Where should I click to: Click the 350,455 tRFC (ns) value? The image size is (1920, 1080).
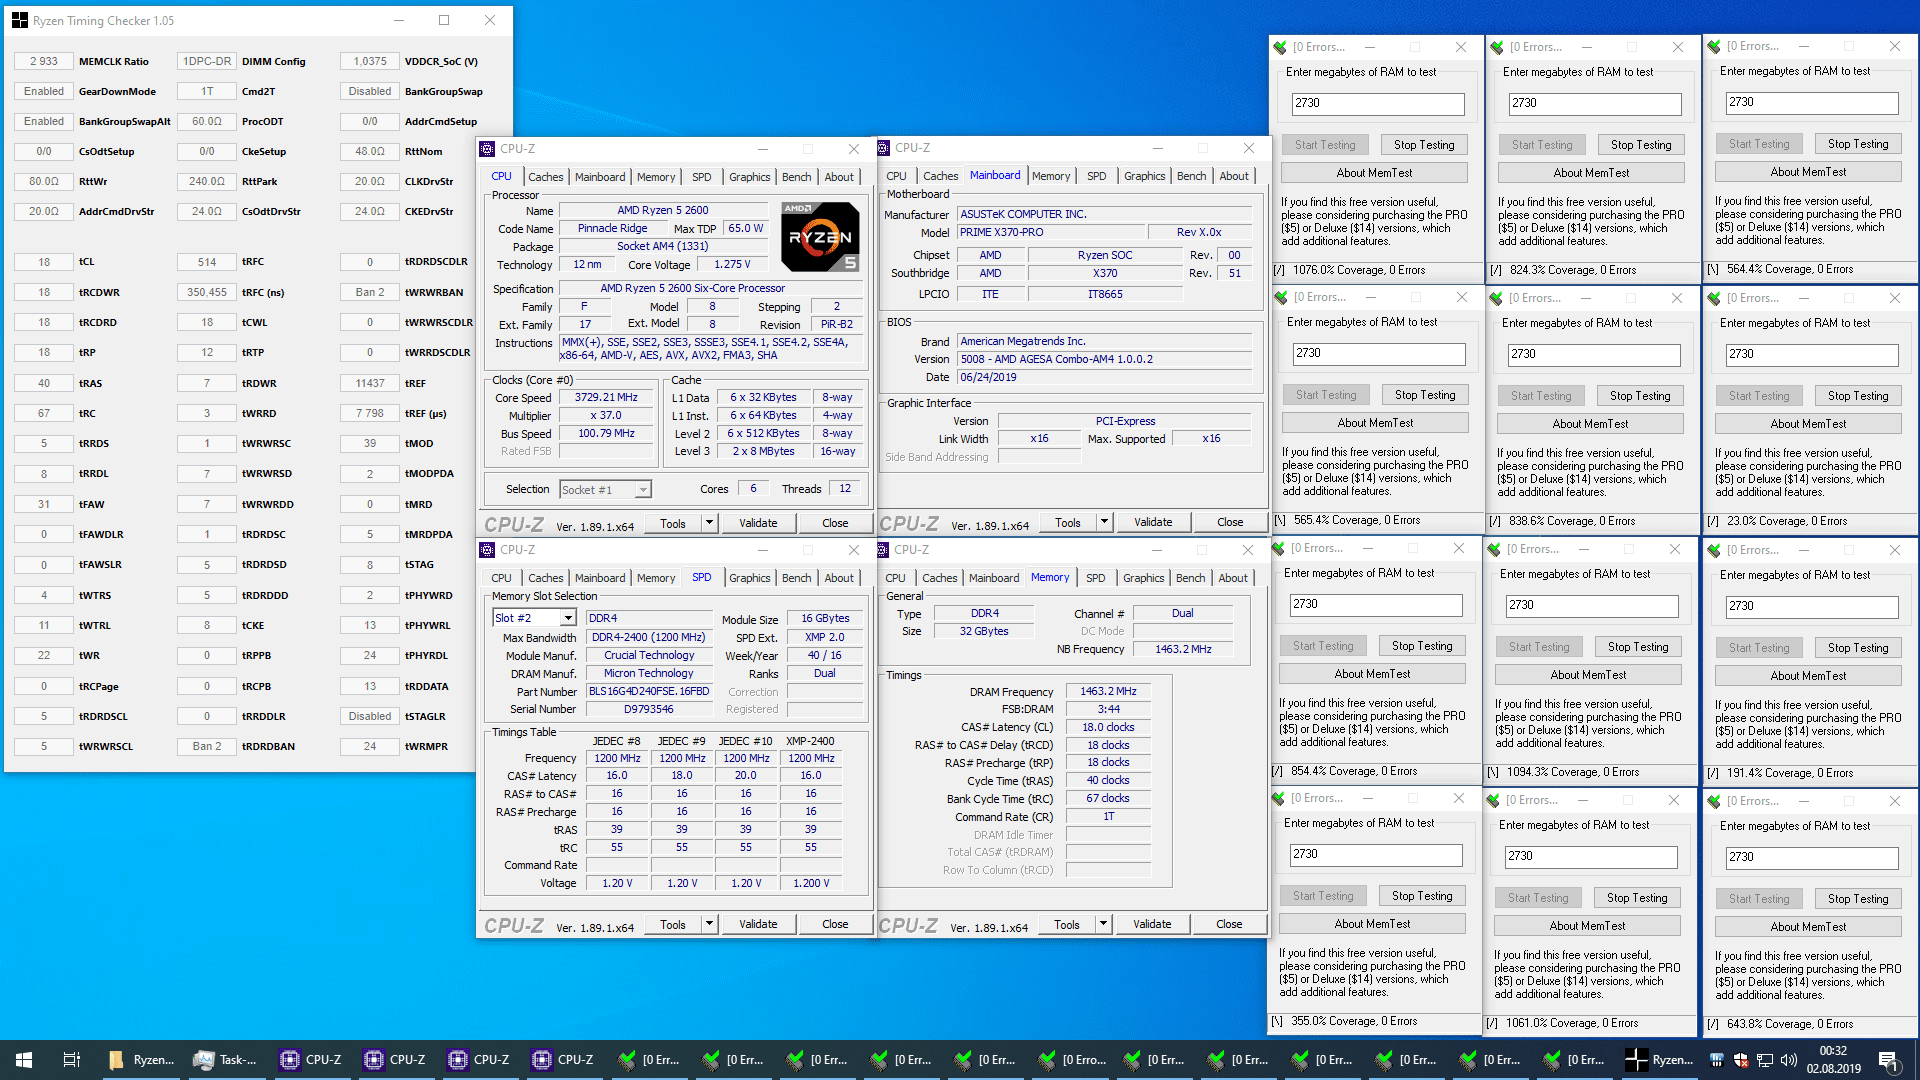(207, 292)
